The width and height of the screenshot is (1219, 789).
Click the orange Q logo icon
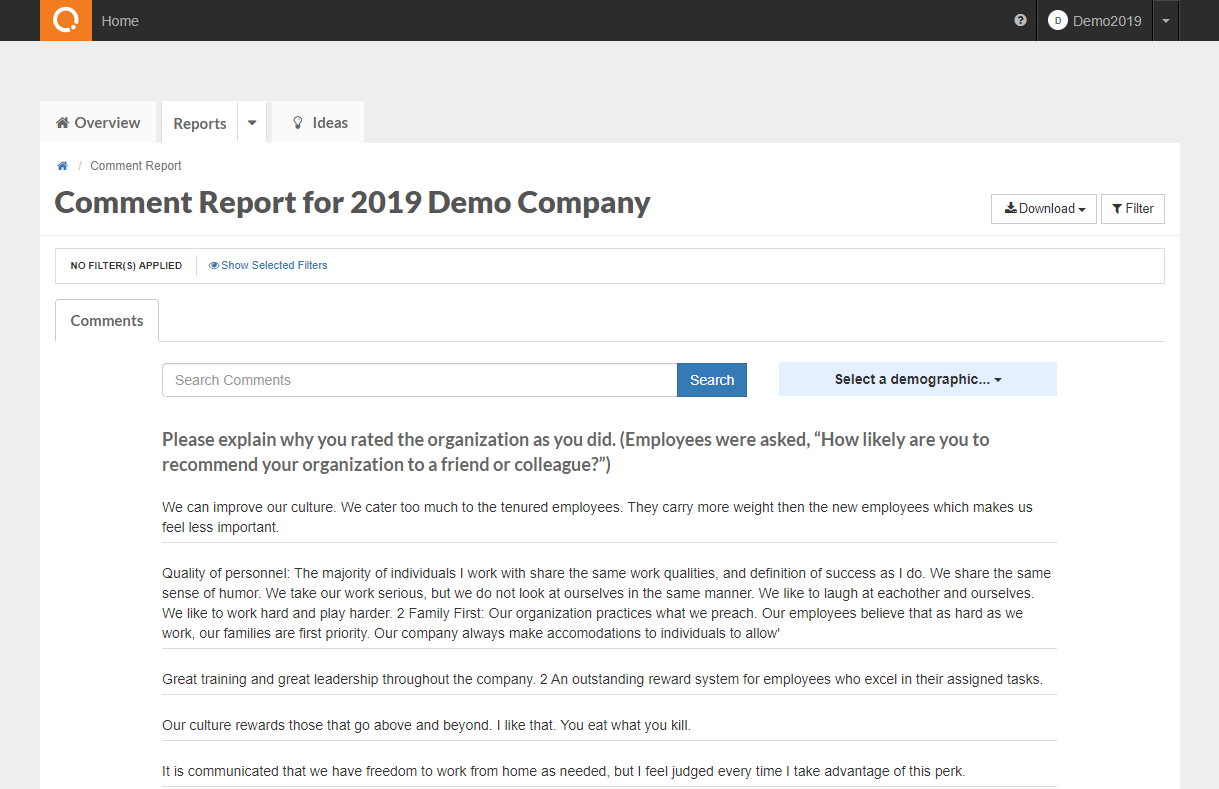click(x=66, y=20)
